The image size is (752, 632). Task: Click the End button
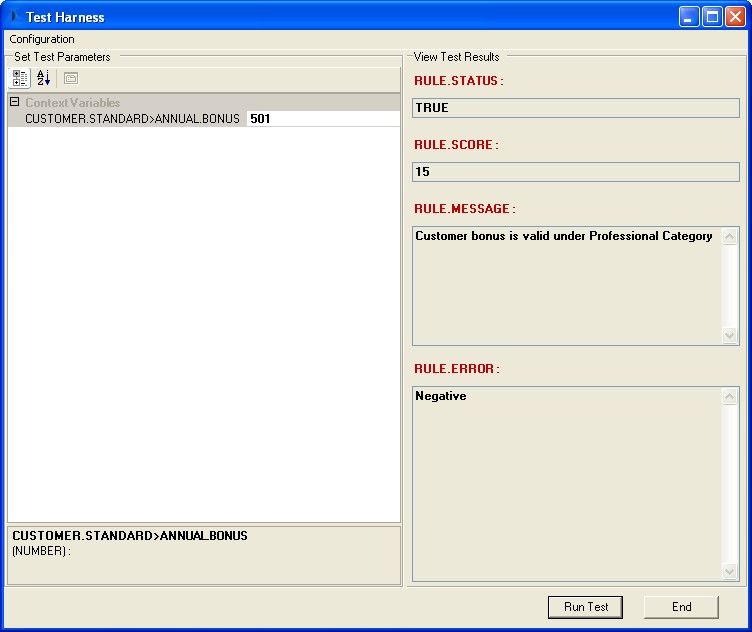tap(681, 607)
